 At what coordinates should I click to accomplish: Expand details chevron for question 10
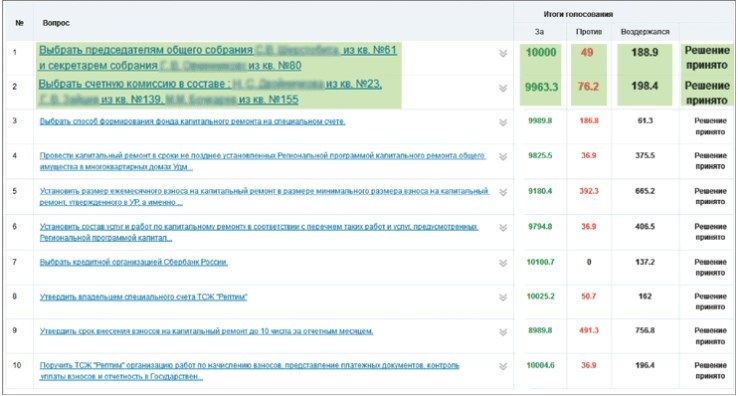click(503, 366)
